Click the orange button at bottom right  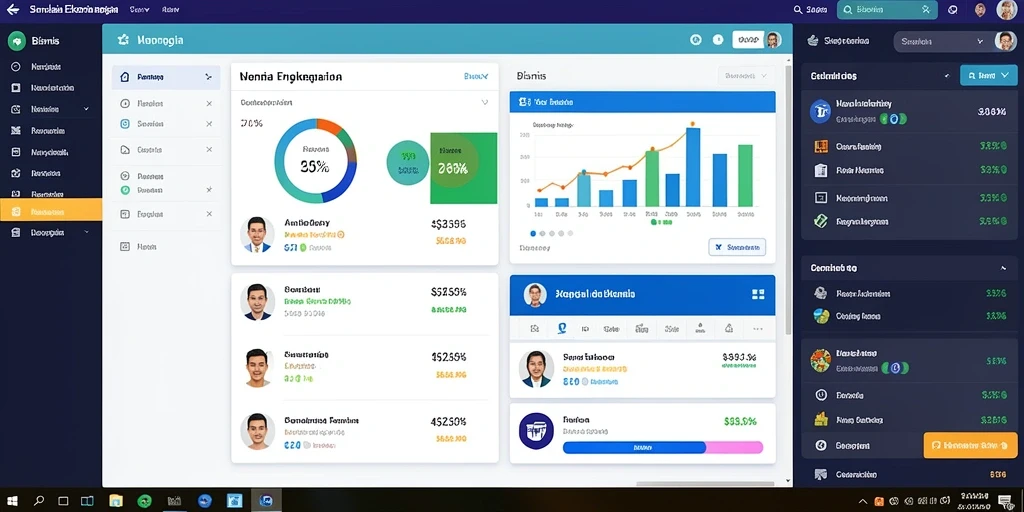970,445
